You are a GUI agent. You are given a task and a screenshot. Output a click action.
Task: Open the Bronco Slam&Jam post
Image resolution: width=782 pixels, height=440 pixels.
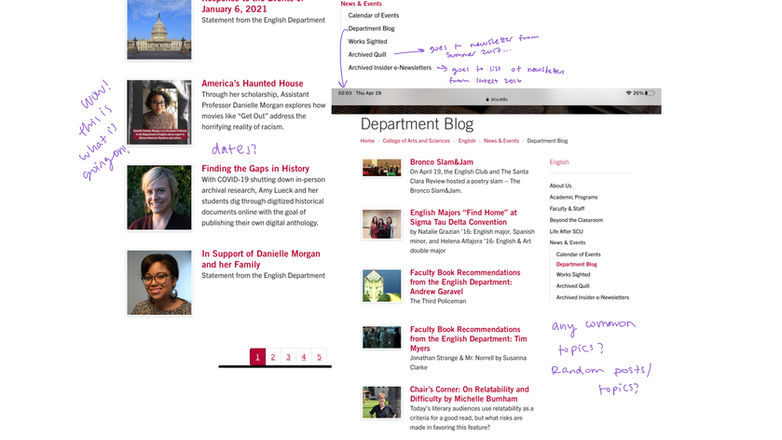pyautogui.click(x=441, y=162)
